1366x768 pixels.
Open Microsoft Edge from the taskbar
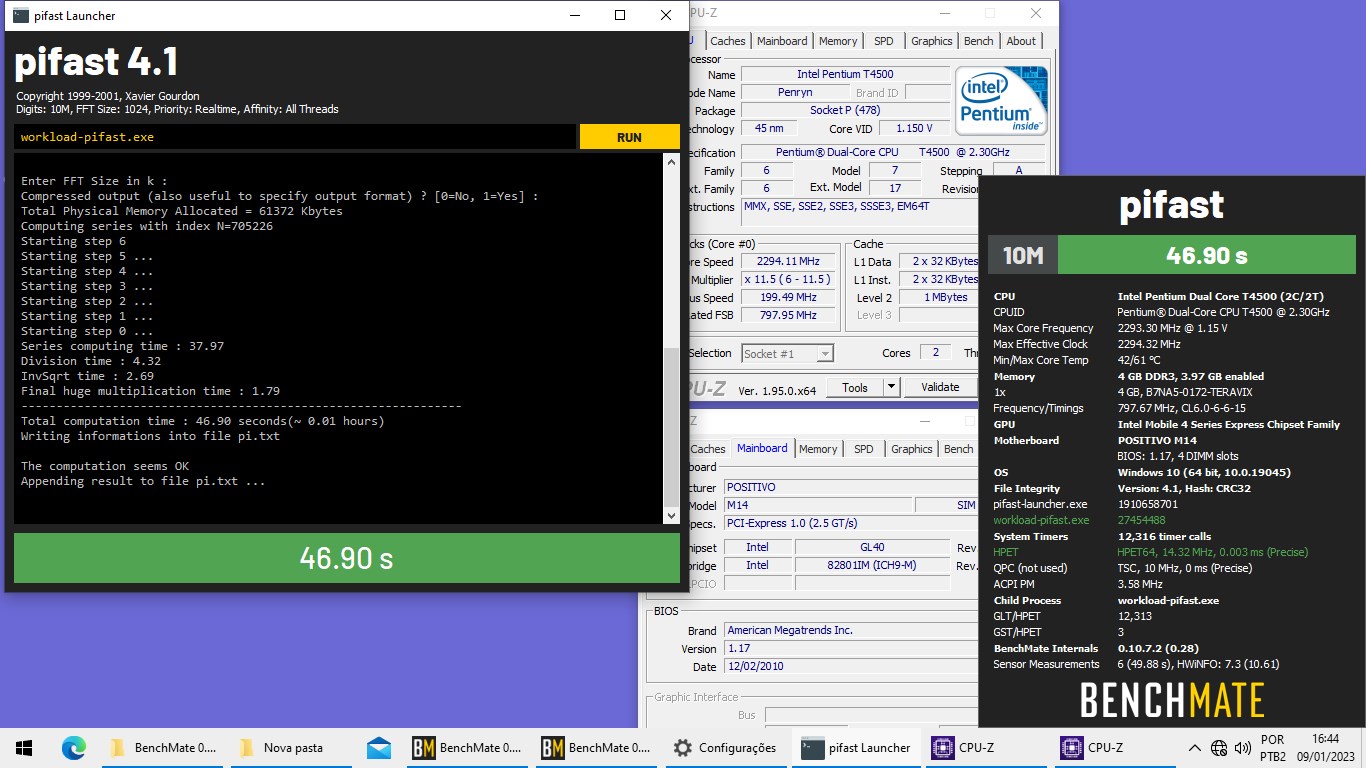pyautogui.click(x=74, y=748)
